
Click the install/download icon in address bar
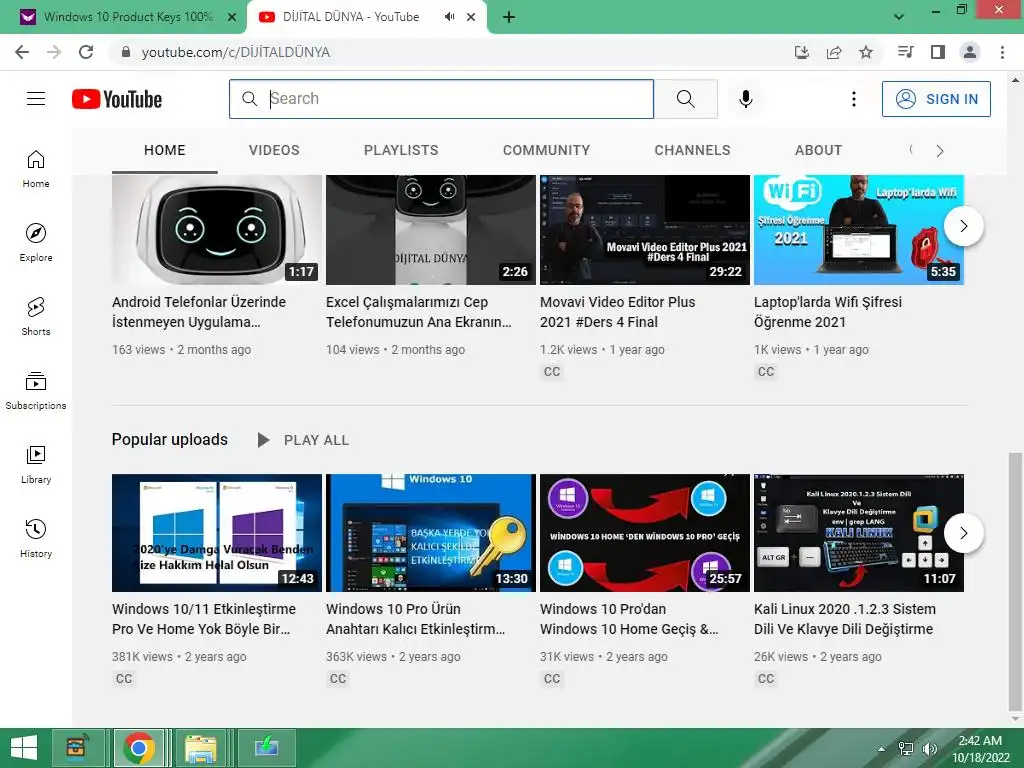(x=802, y=52)
